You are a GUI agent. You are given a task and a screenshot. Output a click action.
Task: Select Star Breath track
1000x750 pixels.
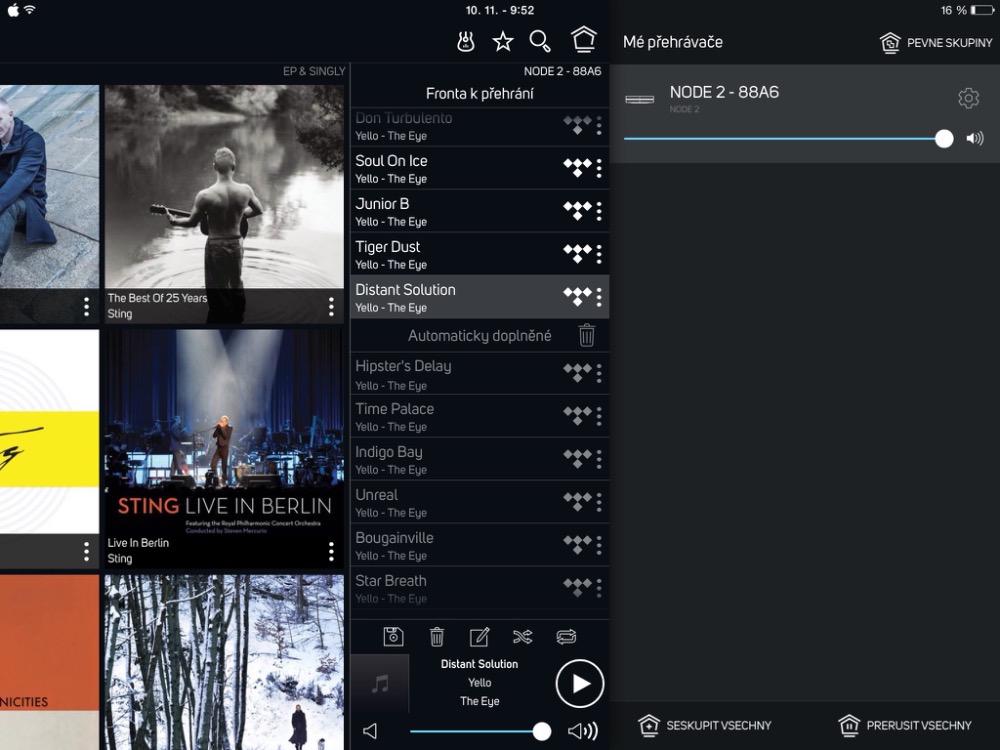(x=480, y=588)
